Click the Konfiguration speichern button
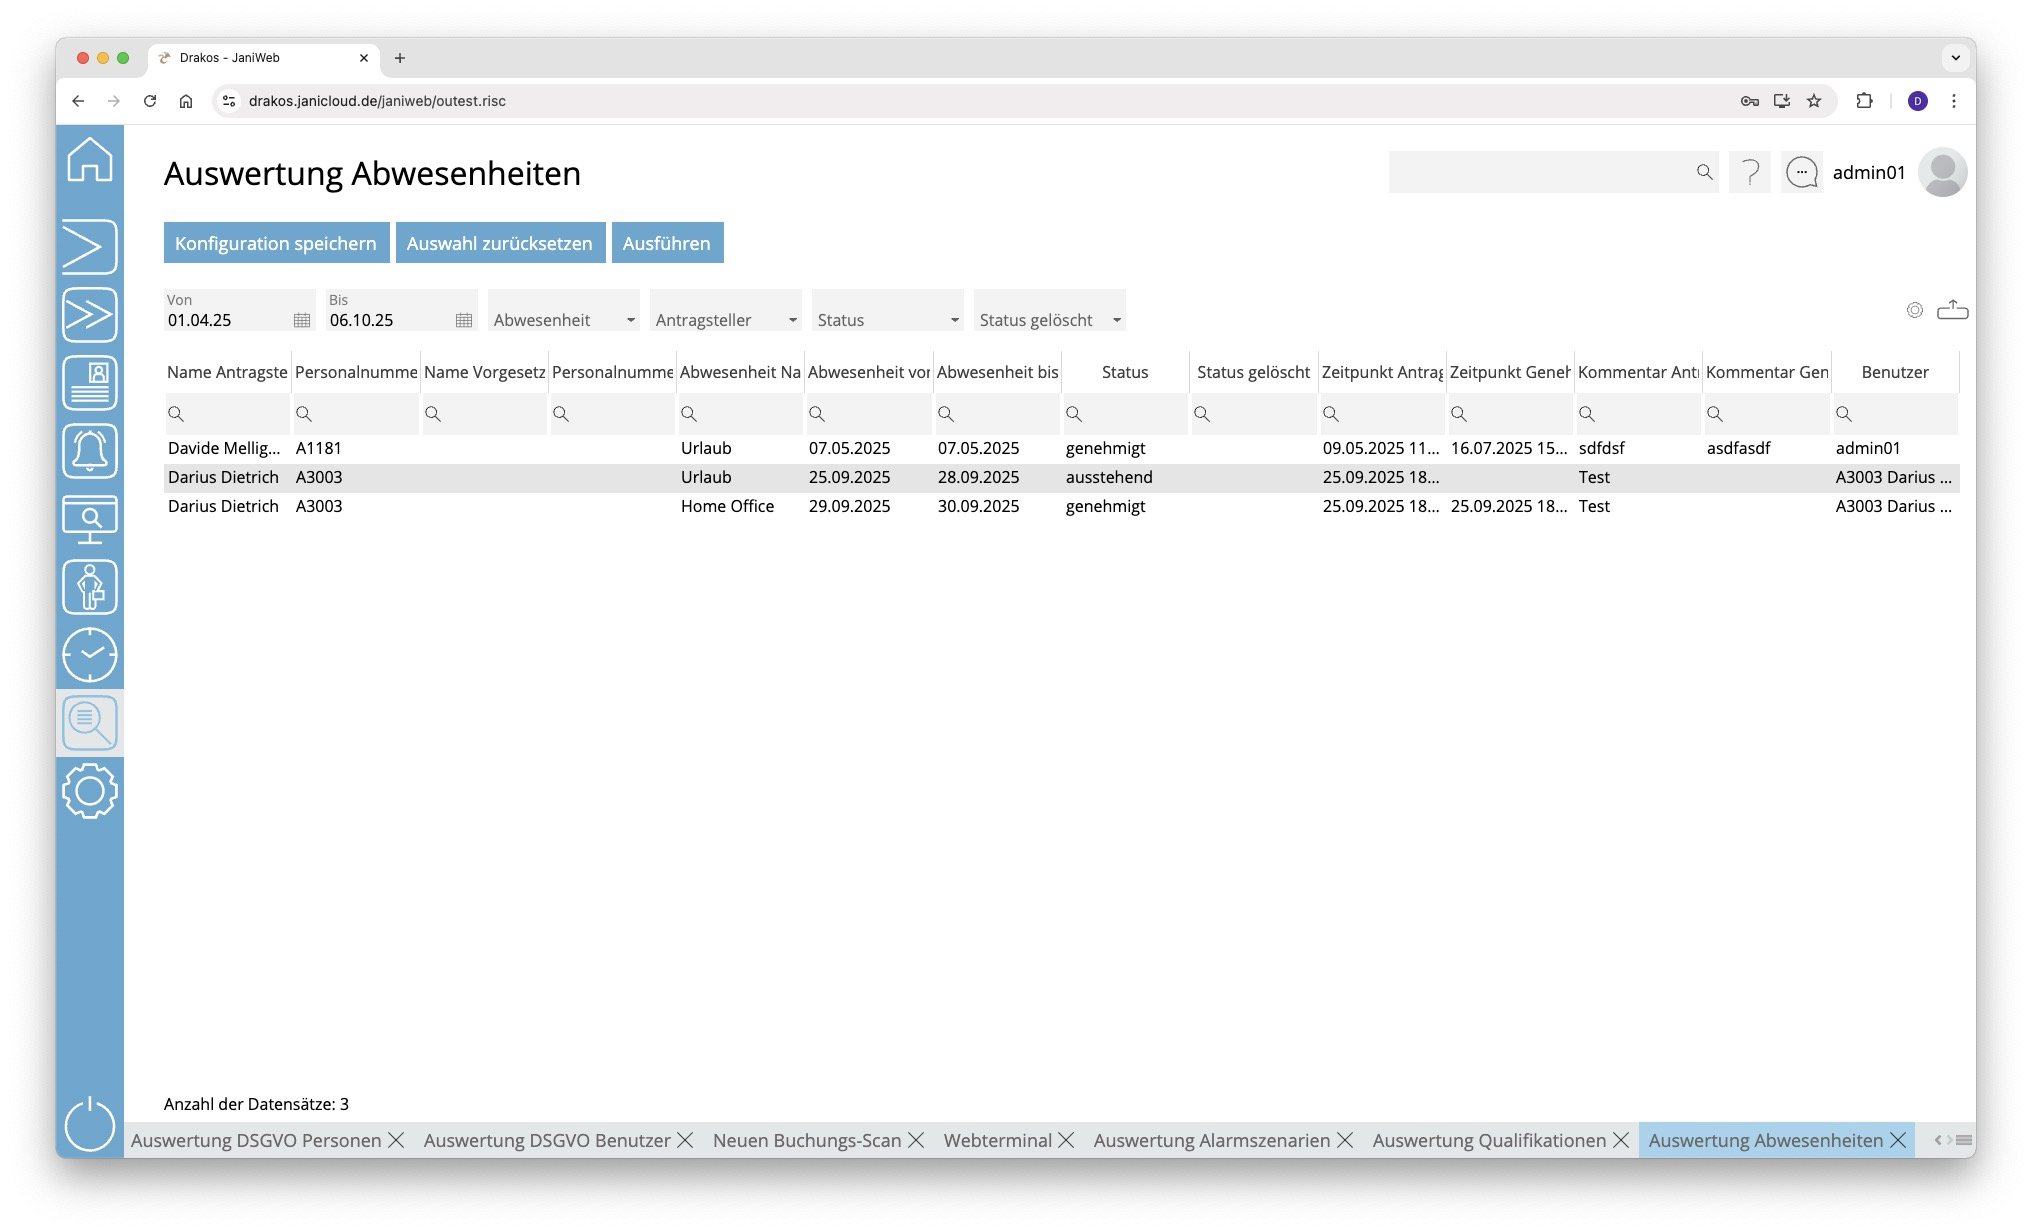 click(276, 243)
